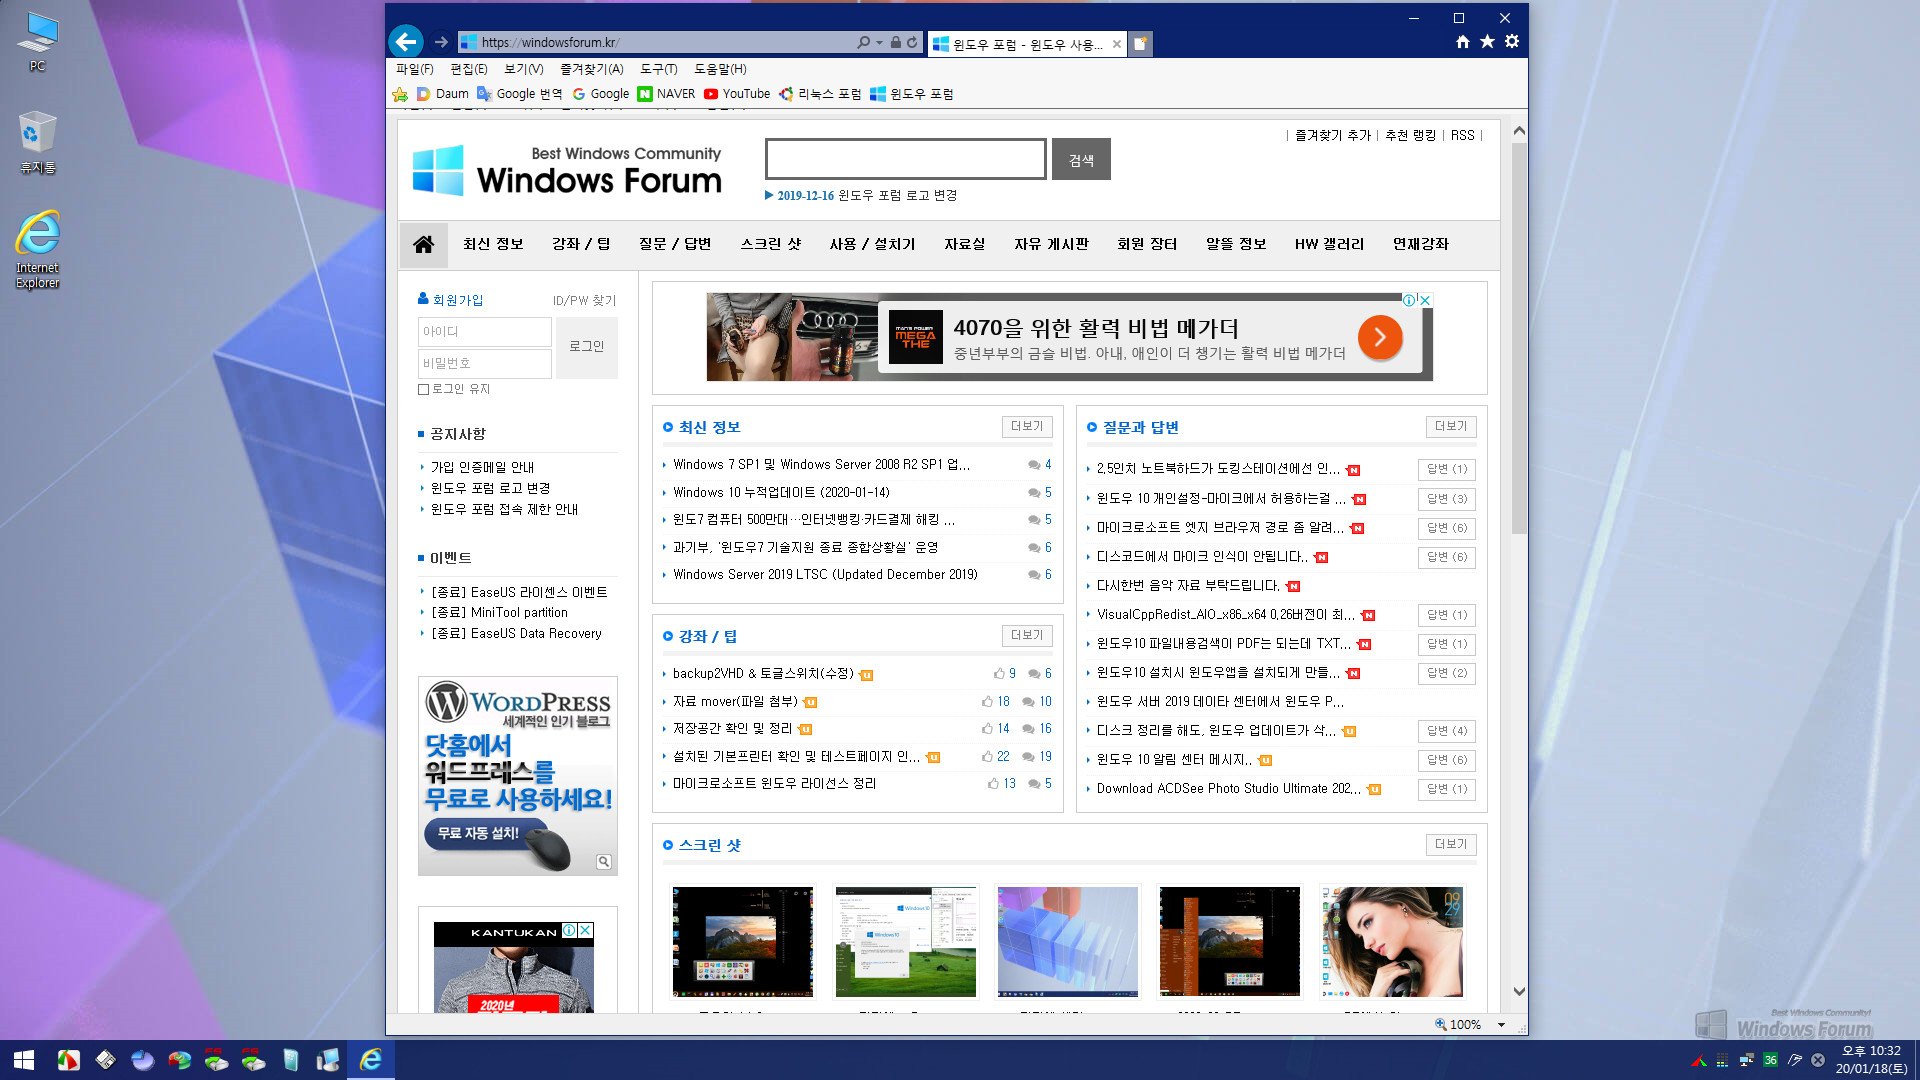Close the MEGA THE banner ad
The height and width of the screenshot is (1080, 1920).
1426,300
